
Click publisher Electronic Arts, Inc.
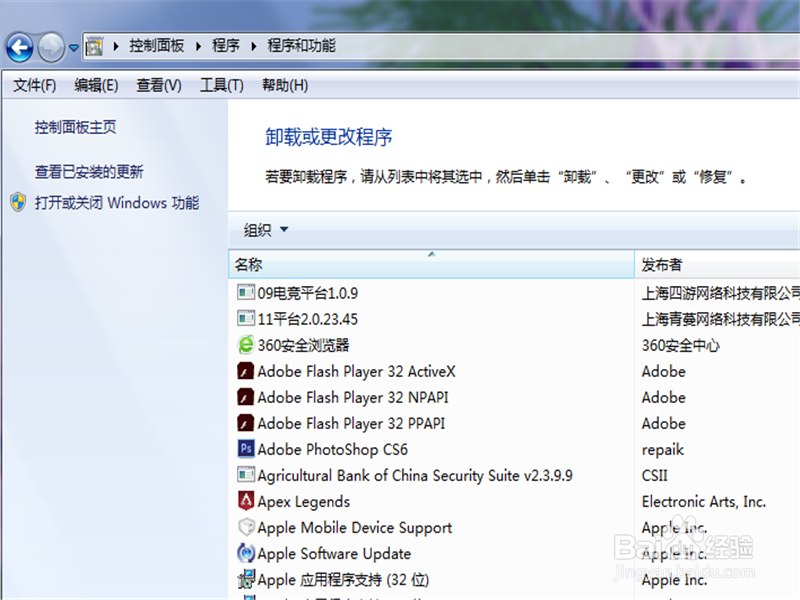point(704,502)
